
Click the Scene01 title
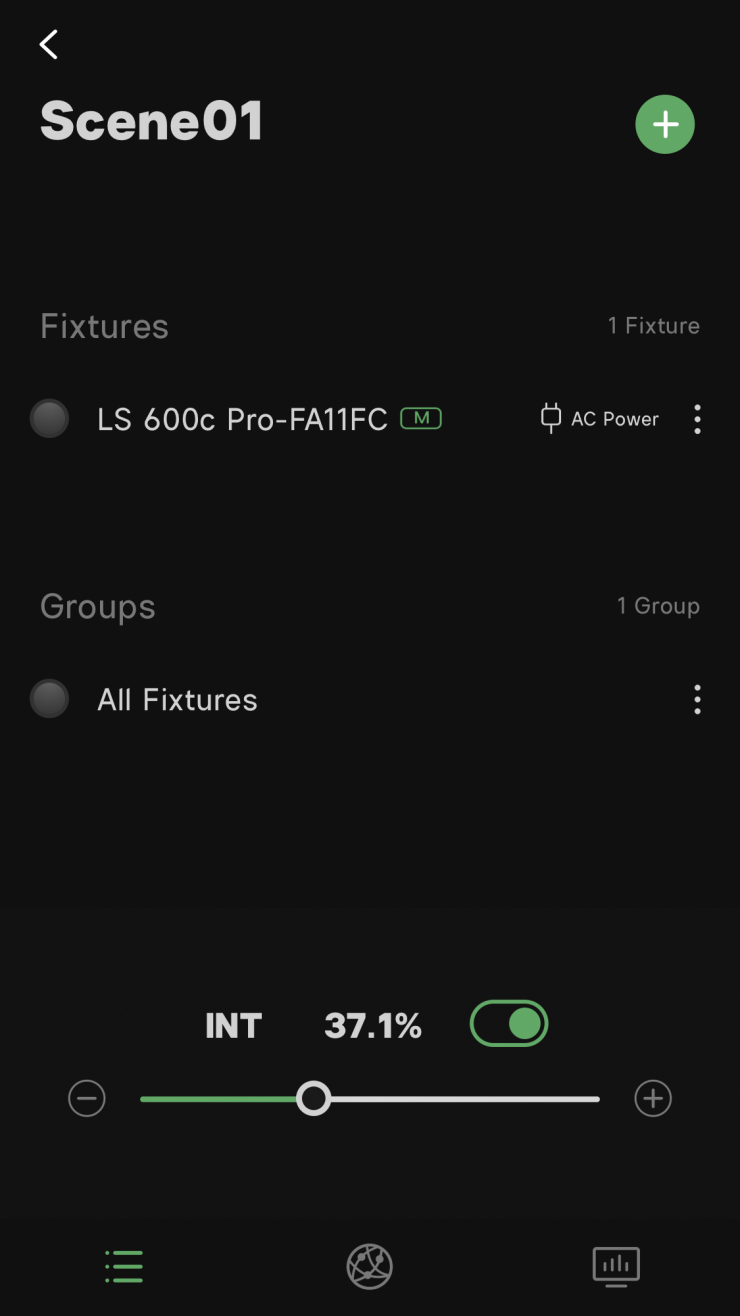tap(152, 121)
